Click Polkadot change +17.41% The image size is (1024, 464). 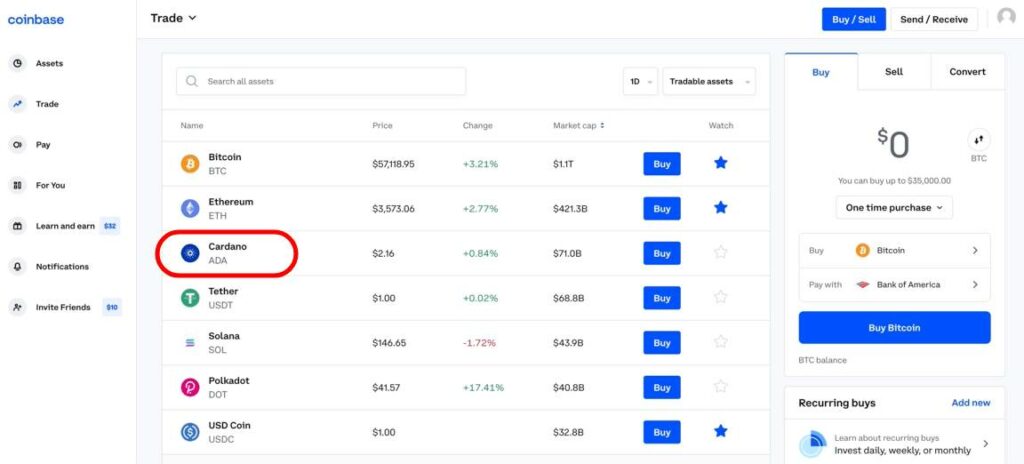click(x=483, y=388)
